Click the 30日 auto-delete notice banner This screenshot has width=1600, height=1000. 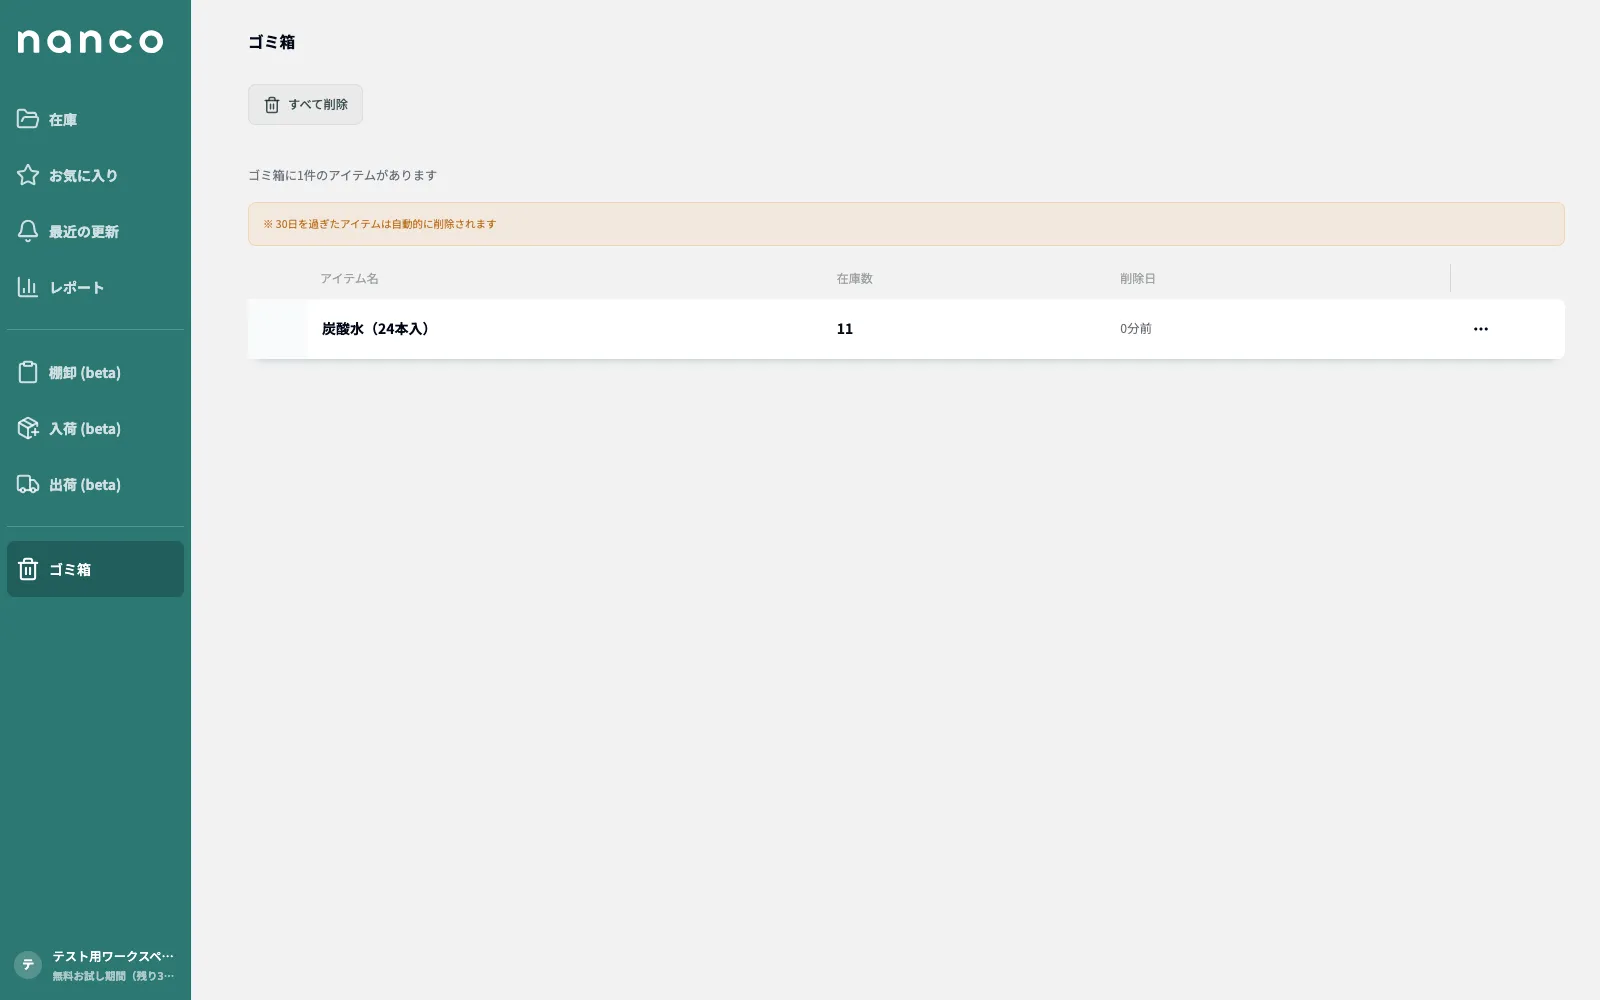click(906, 224)
